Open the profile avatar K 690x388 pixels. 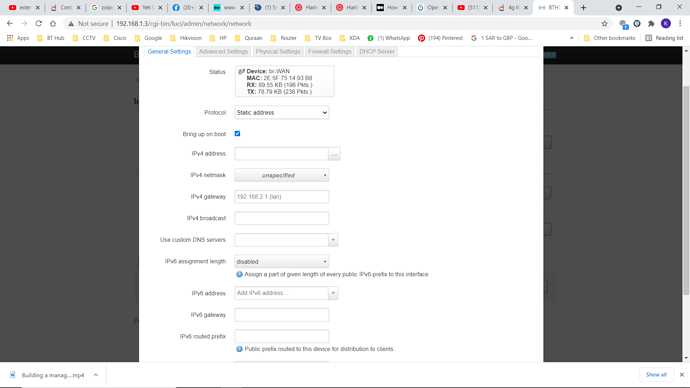click(x=666, y=24)
